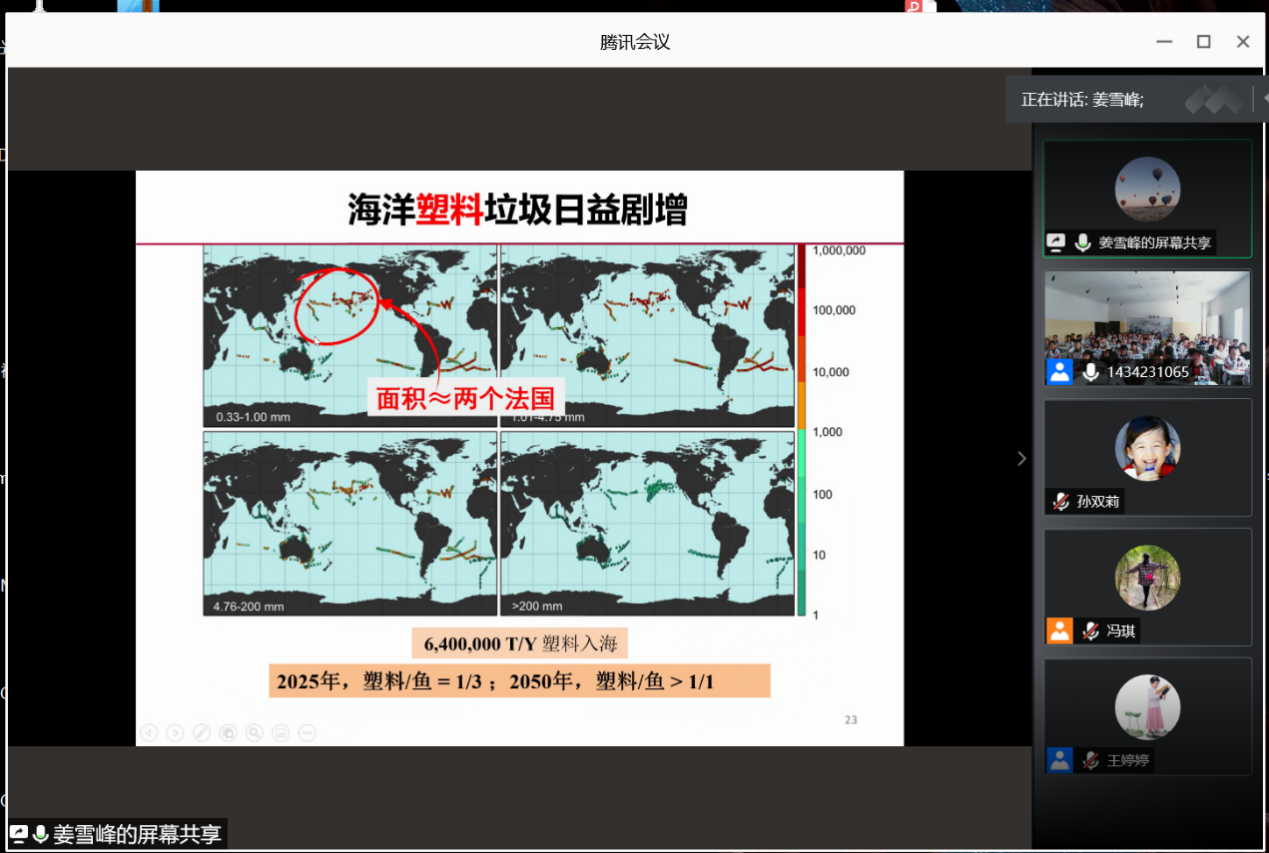Click the previous slide arrow in slideshow controls
This screenshot has height=853, width=1269.
(x=149, y=733)
